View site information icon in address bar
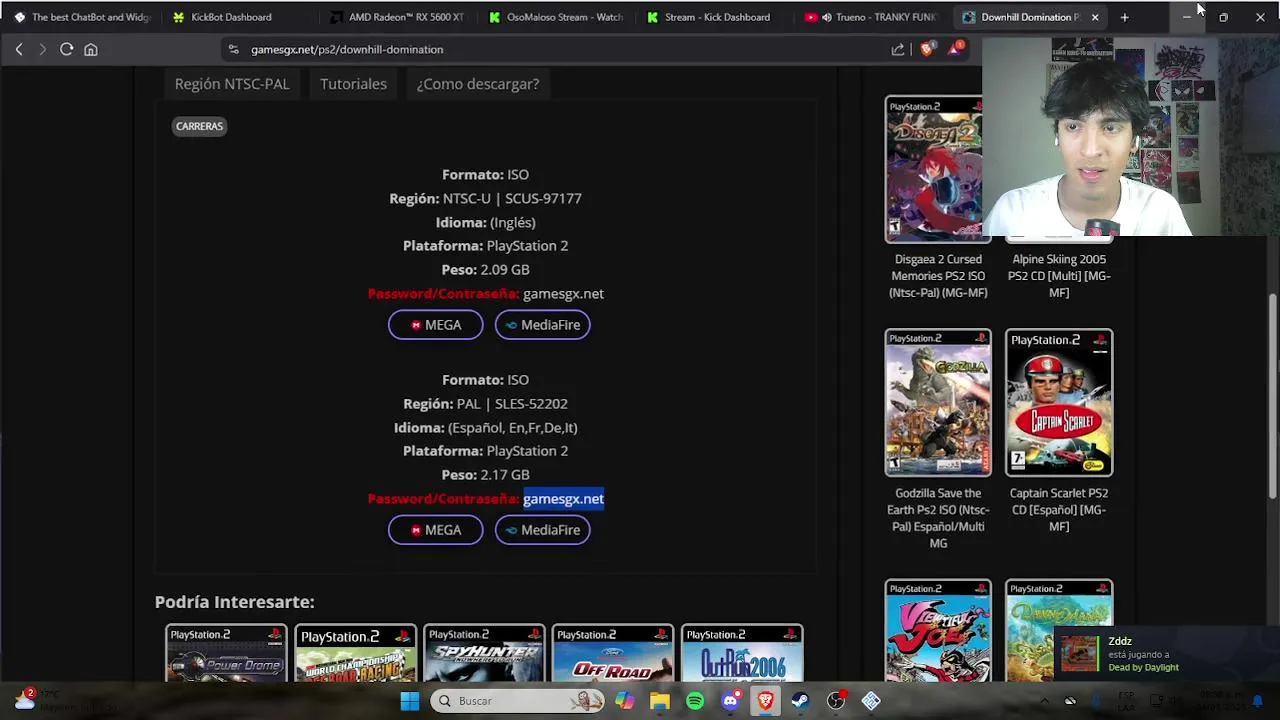Image resolution: width=1280 pixels, height=720 pixels. click(x=233, y=49)
